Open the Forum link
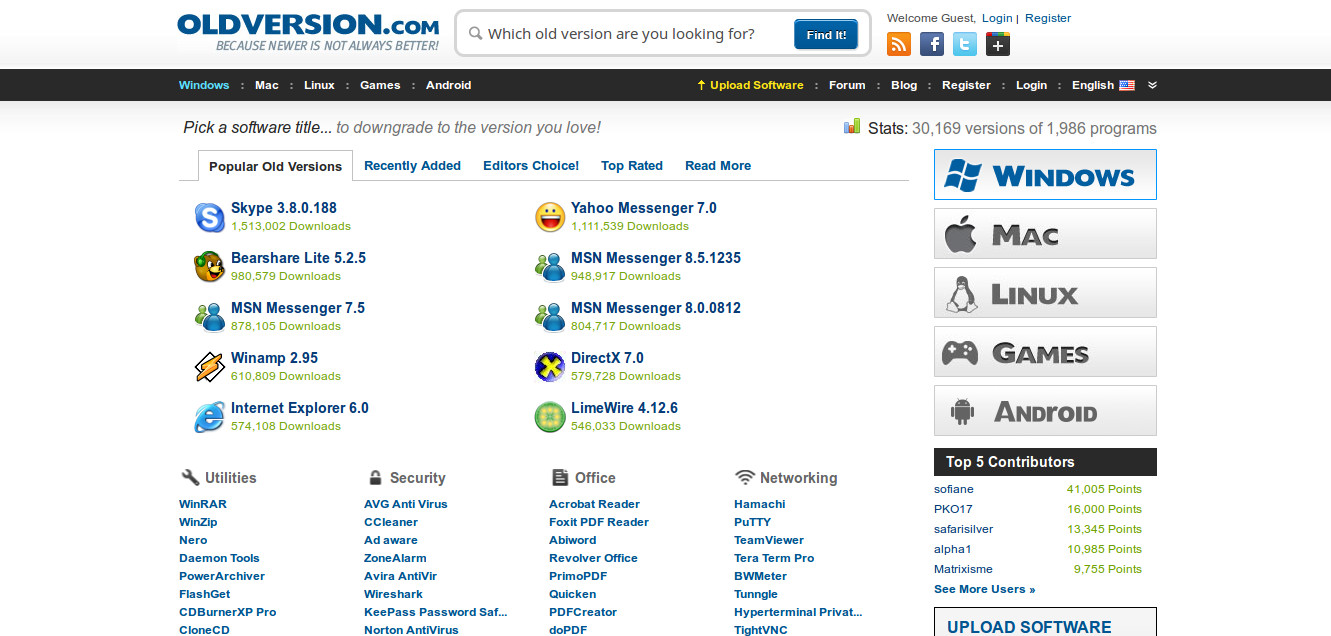The image size is (1331, 636). (x=847, y=85)
